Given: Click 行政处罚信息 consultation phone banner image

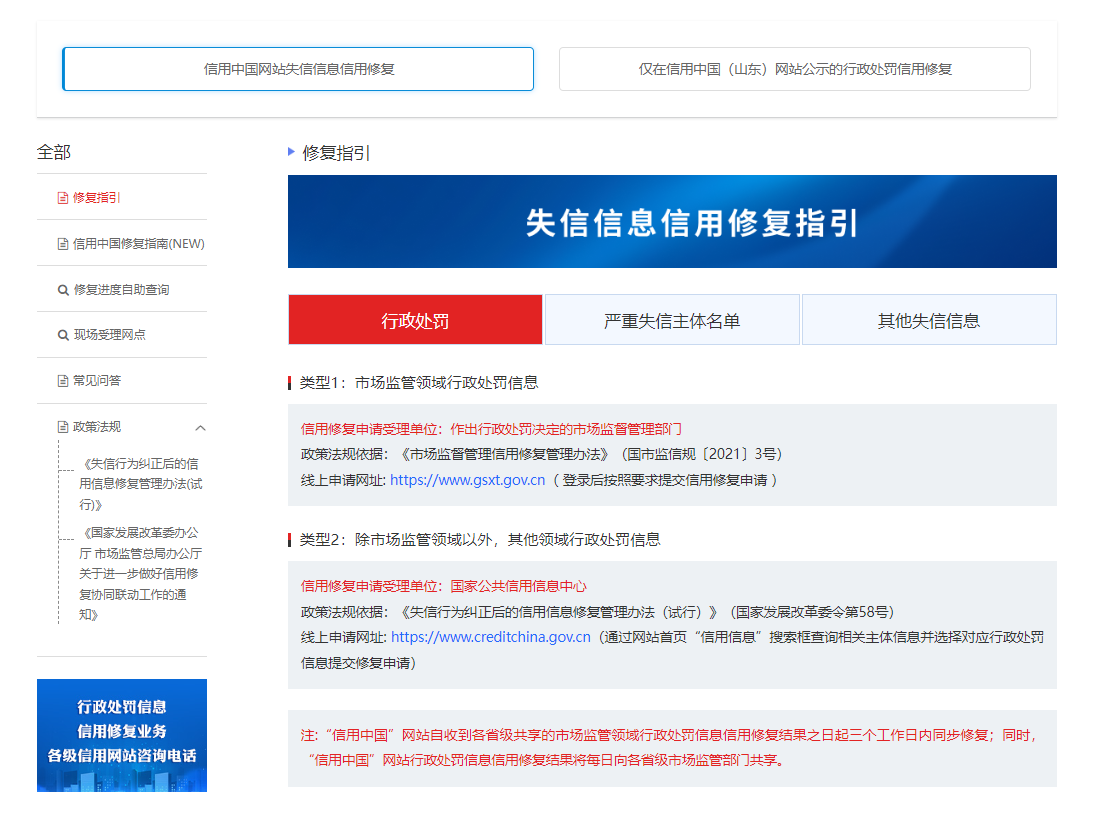Looking at the screenshot, I should (x=122, y=735).
